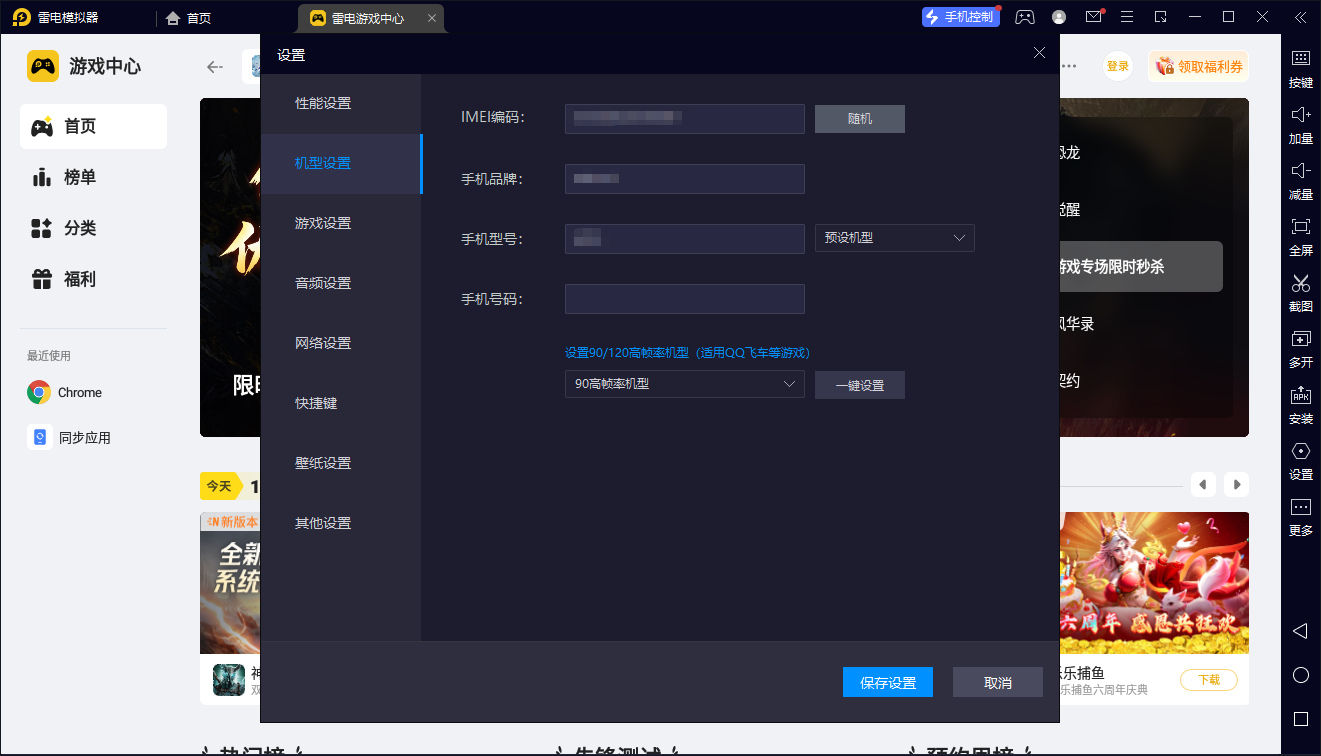Open the 按键 keyboard mapping icon
Screen dimensions: 1321x756
point(1300,59)
